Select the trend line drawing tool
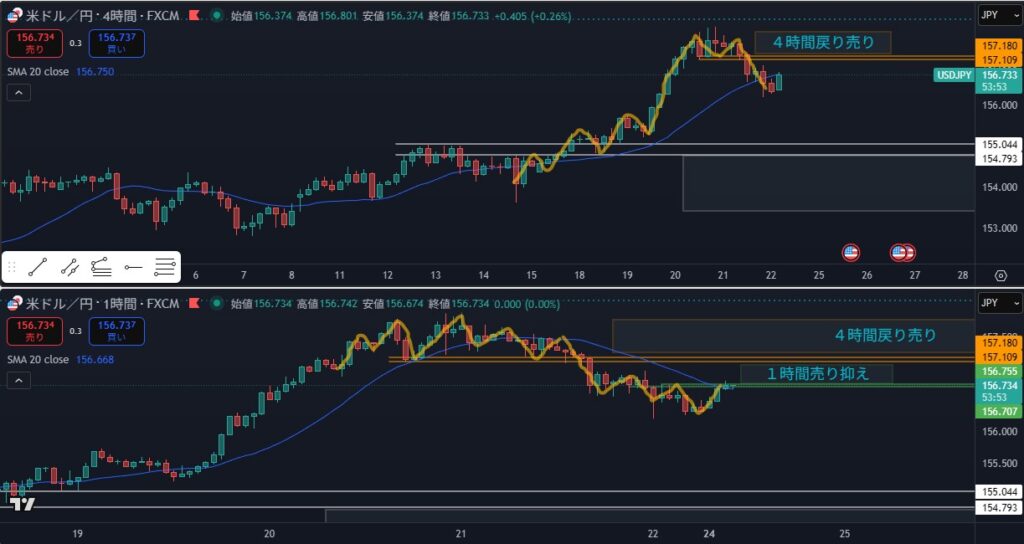Image resolution: width=1024 pixels, height=544 pixels. pyautogui.click(x=38, y=267)
